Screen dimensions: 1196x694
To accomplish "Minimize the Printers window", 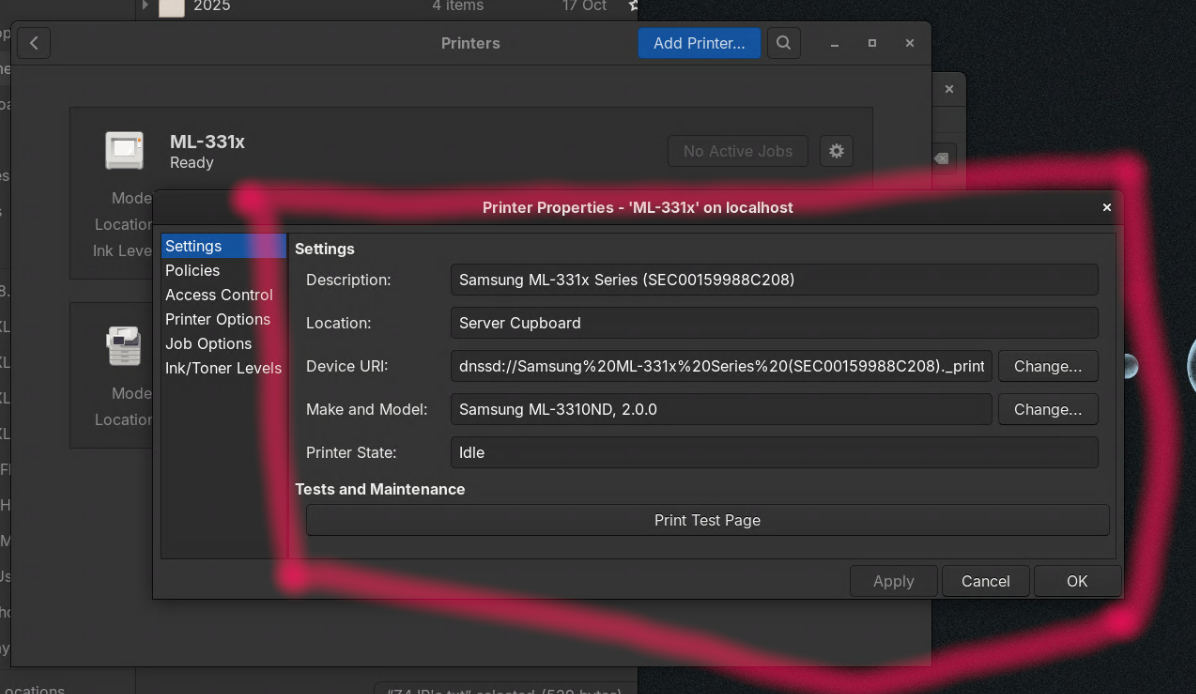I will 835,43.
